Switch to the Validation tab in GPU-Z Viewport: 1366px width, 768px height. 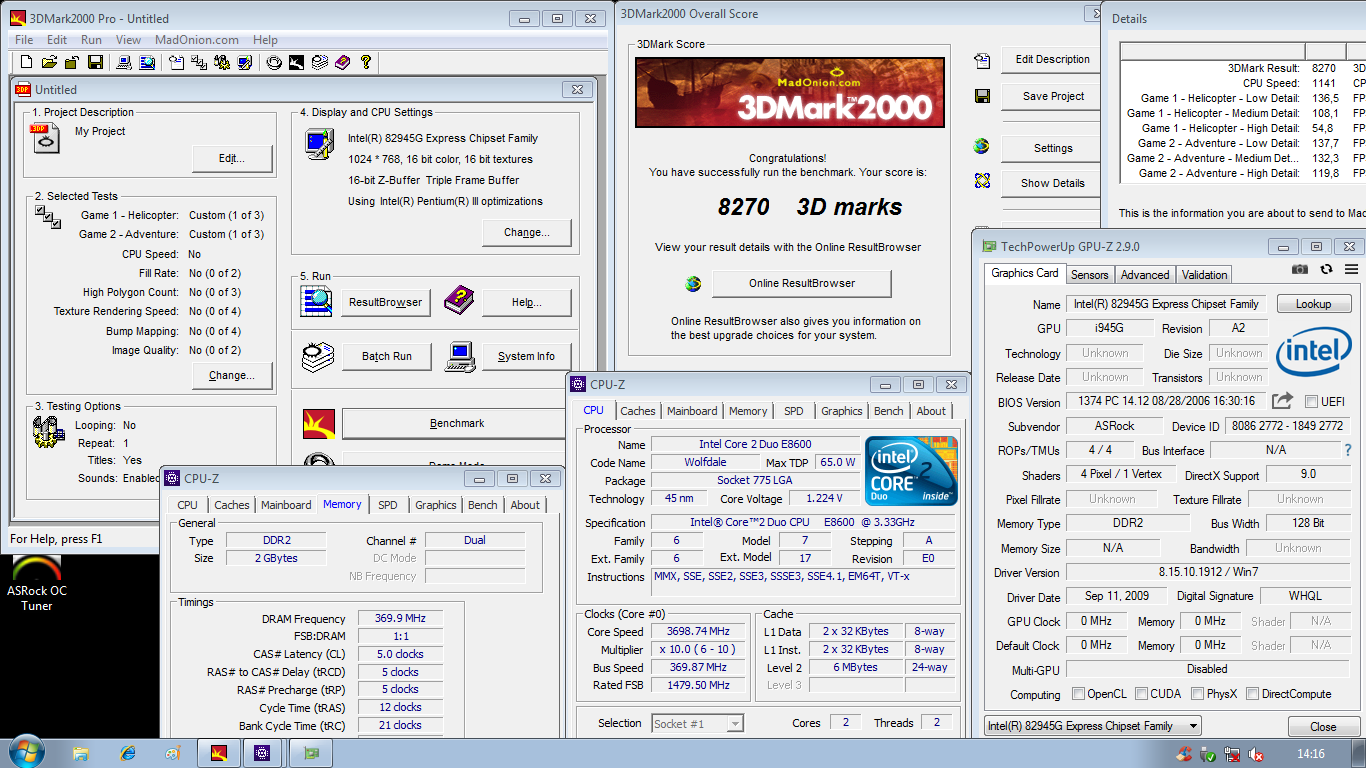coord(1204,274)
